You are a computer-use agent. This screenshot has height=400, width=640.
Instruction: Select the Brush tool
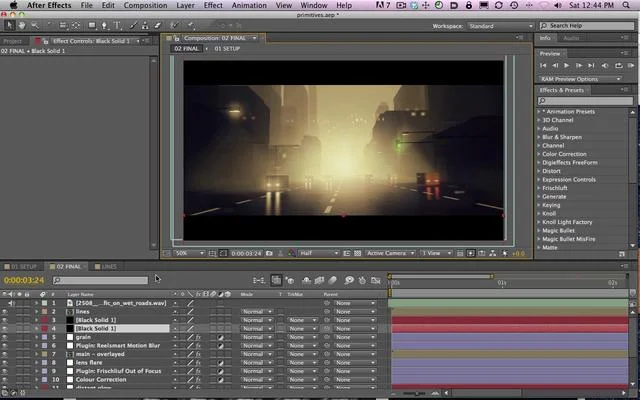tap(133, 25)
